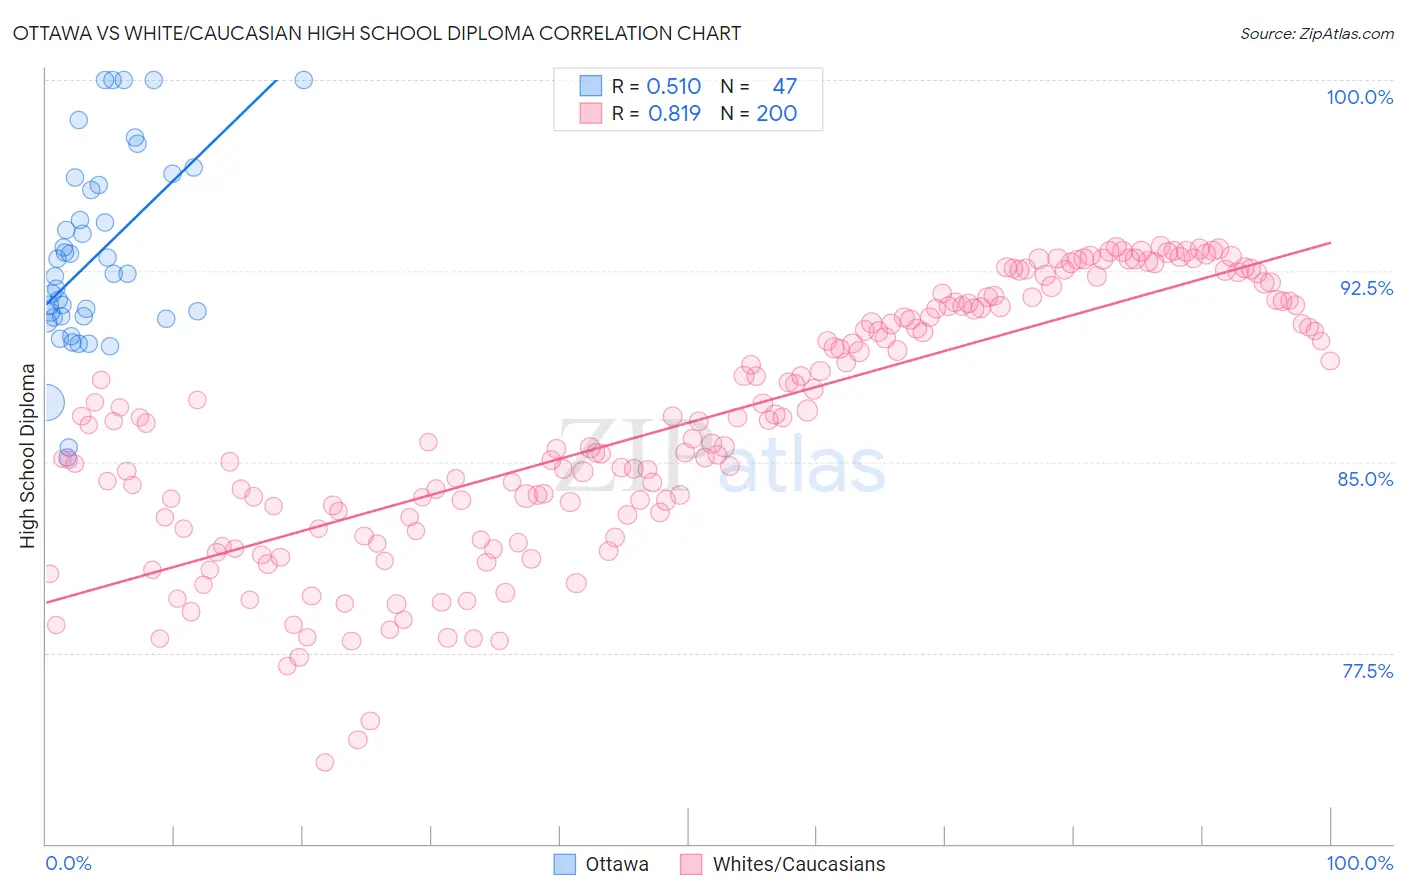Click the High School Diploma axis title
The height and width of the screenshot is (892, 1406).
tap(28, 456)
